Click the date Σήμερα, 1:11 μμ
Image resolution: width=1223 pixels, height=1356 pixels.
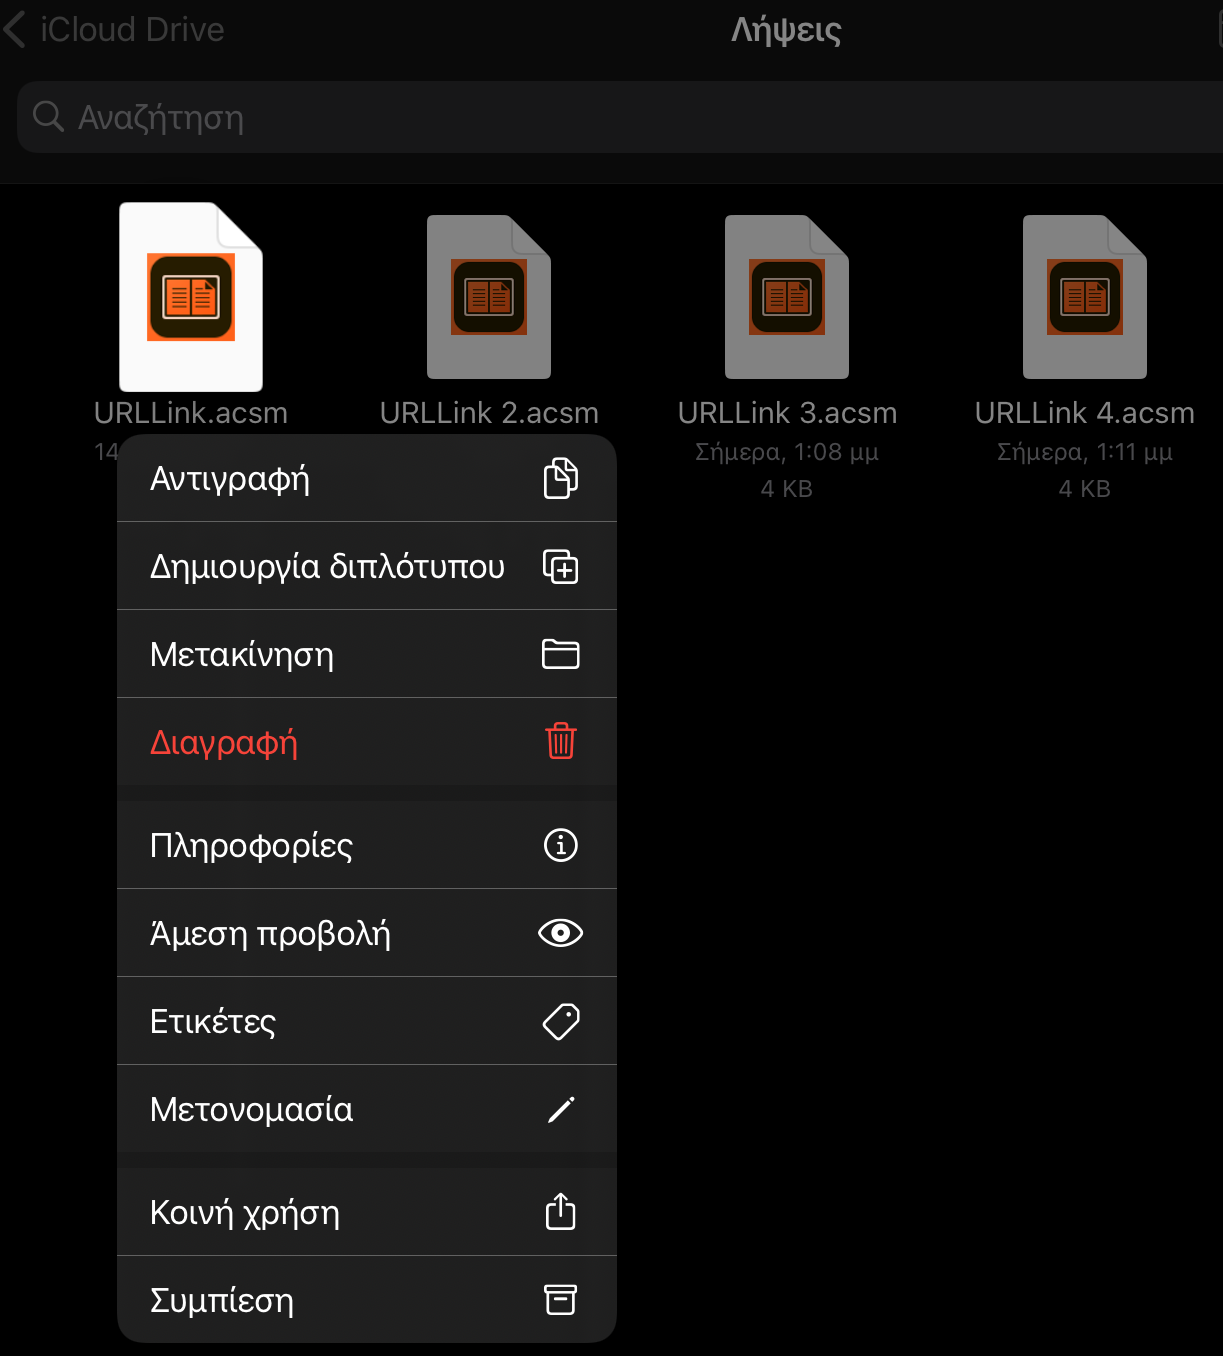click(x=1085, y=452)
